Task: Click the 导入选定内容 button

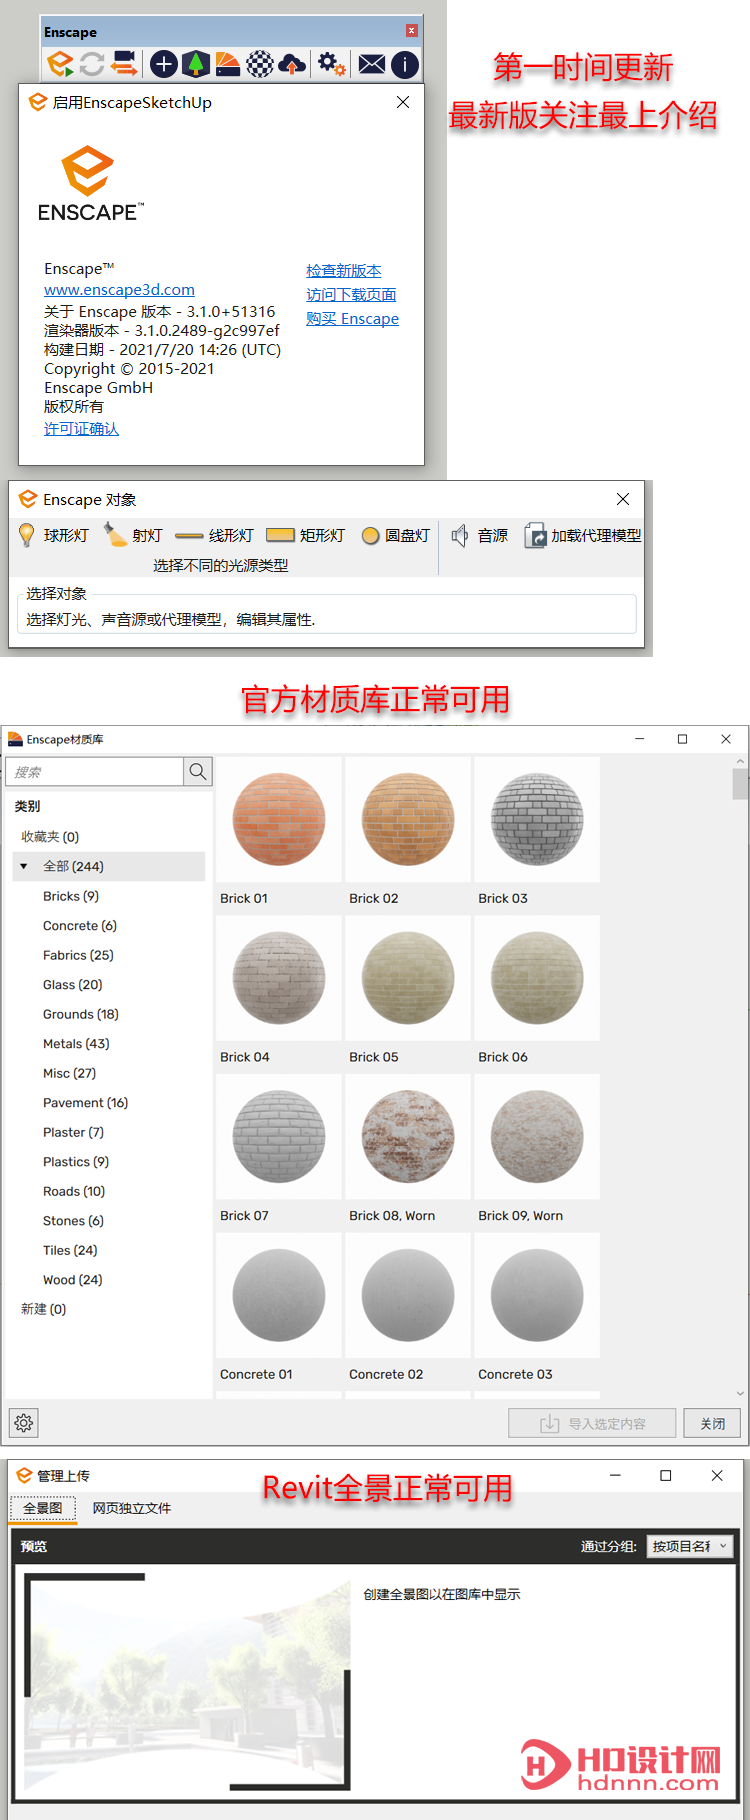Action: coord(592,1423)
